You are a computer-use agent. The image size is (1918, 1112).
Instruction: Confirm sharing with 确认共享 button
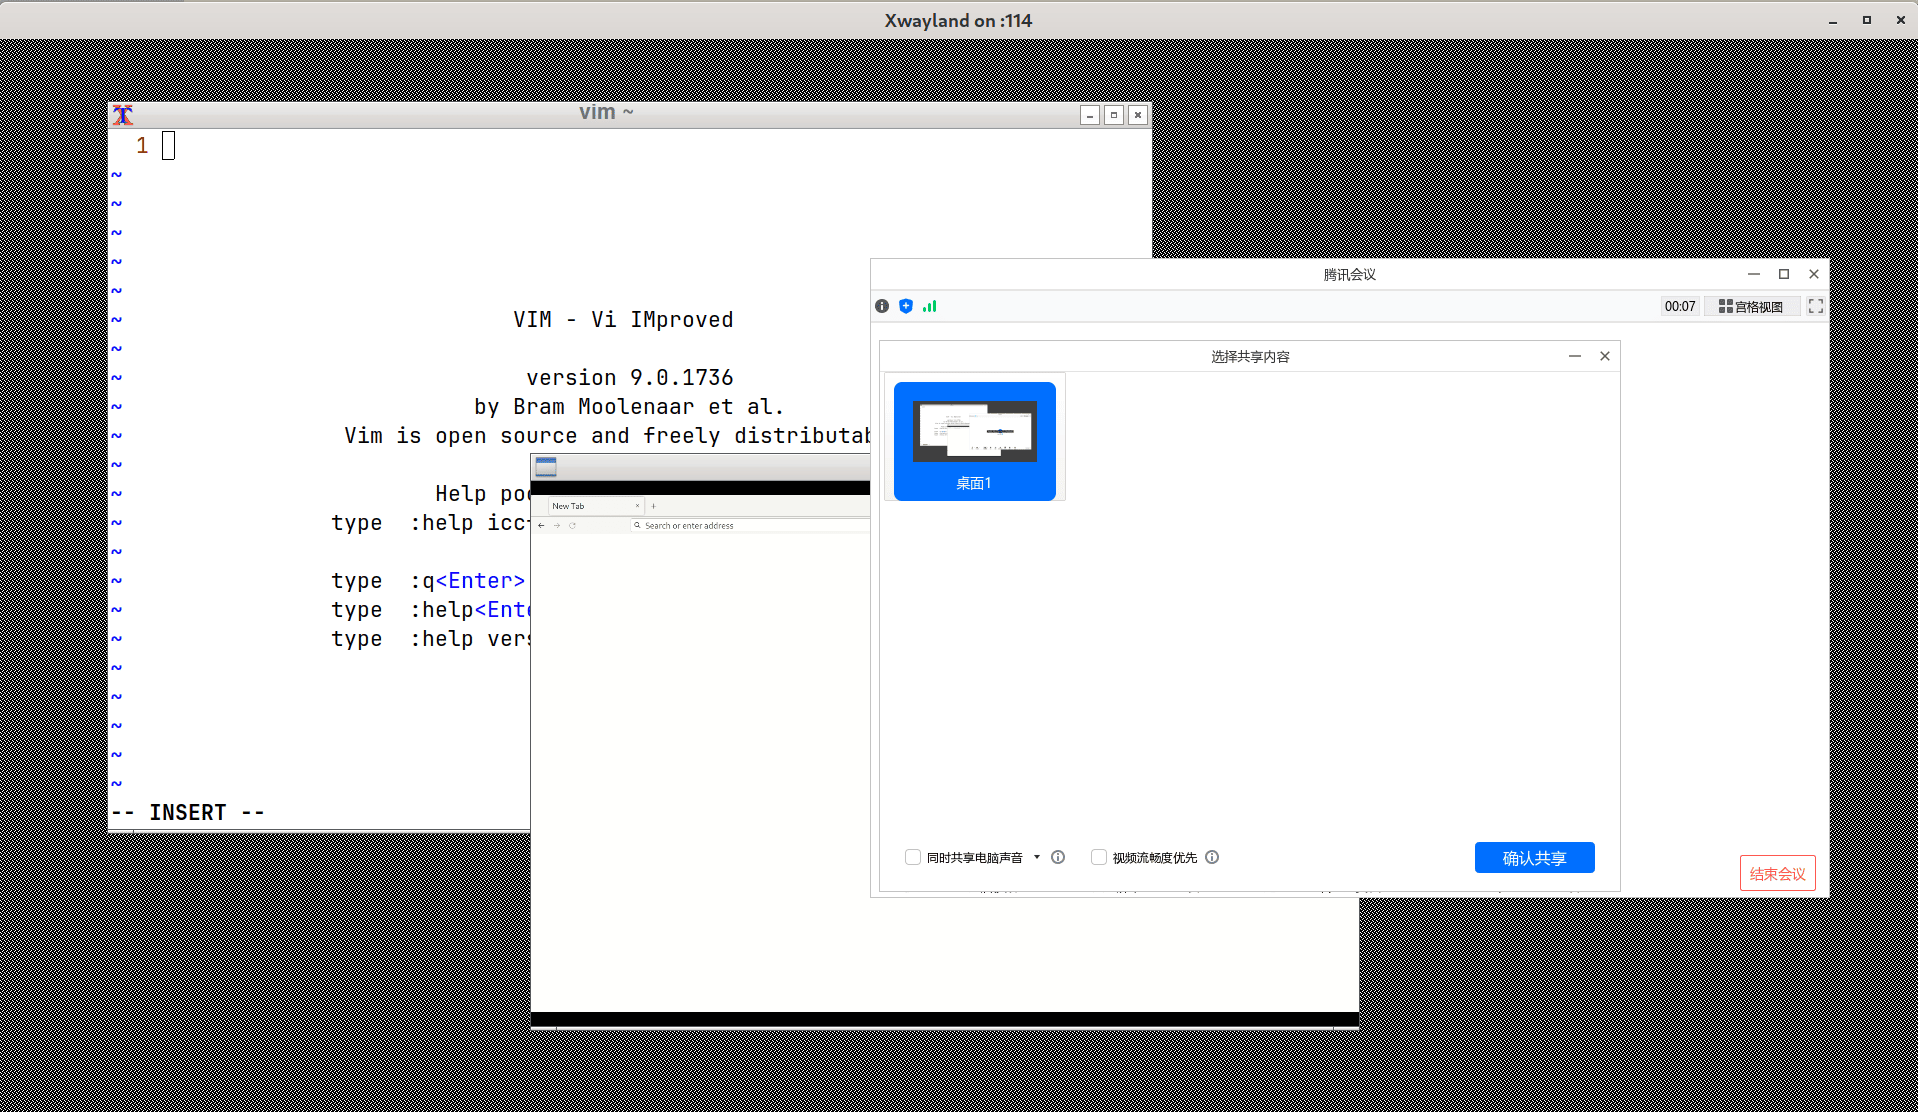pyautogui.click(x=1535, y=858)
